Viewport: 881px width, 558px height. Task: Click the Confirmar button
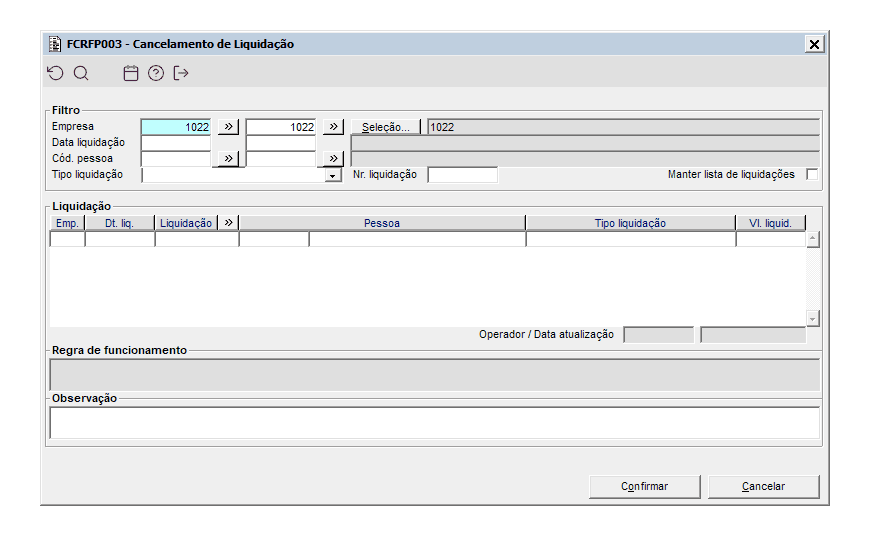click(x=644, y=487)
